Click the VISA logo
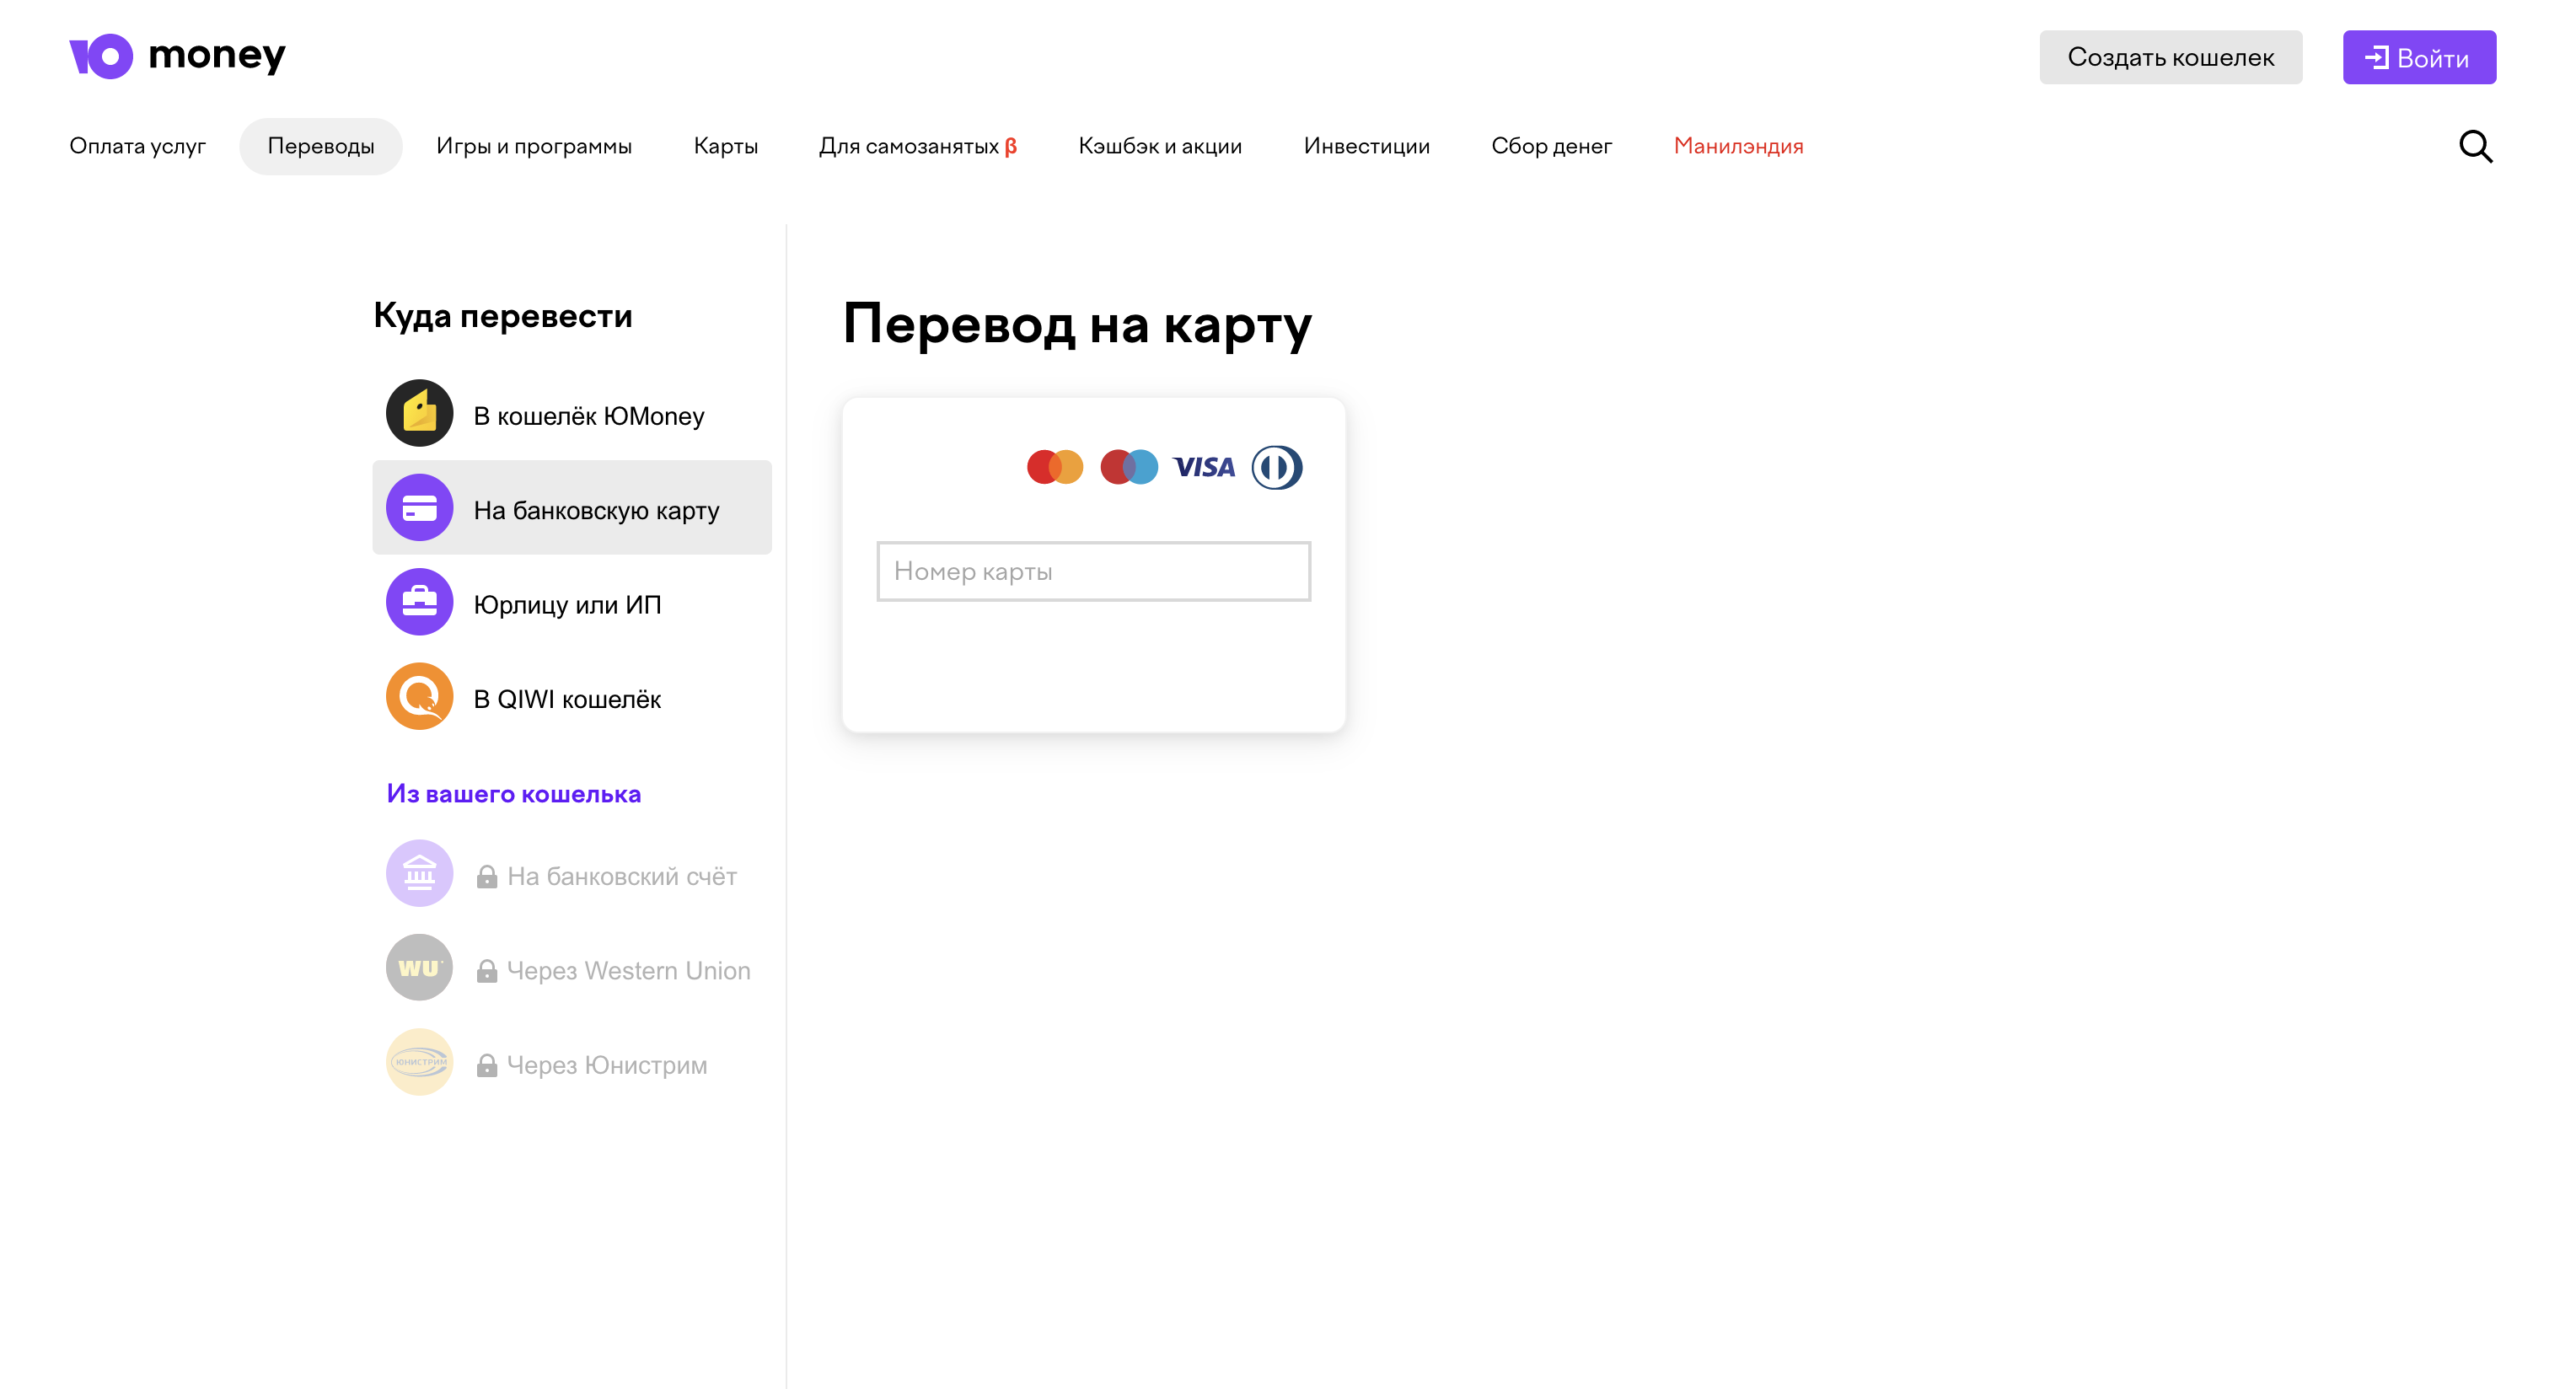The height and width of the screenshot is (1389, 2576). point(1204,467)
